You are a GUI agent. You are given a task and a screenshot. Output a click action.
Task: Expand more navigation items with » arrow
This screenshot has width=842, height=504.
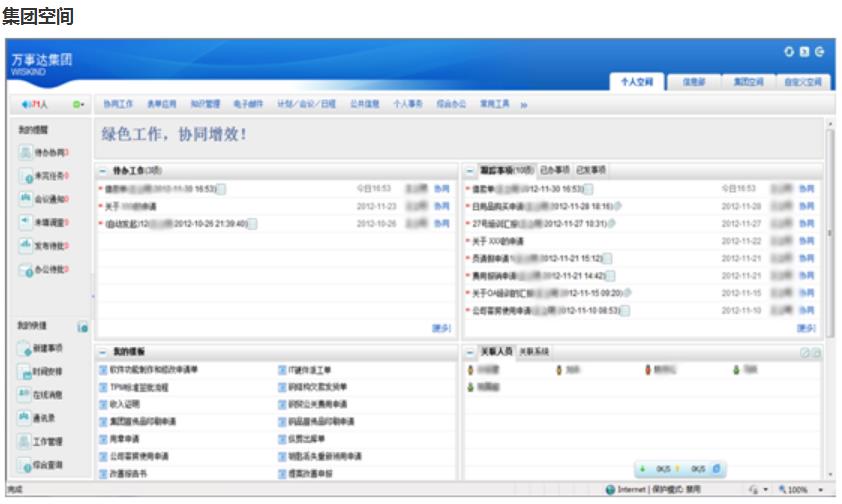524,104
